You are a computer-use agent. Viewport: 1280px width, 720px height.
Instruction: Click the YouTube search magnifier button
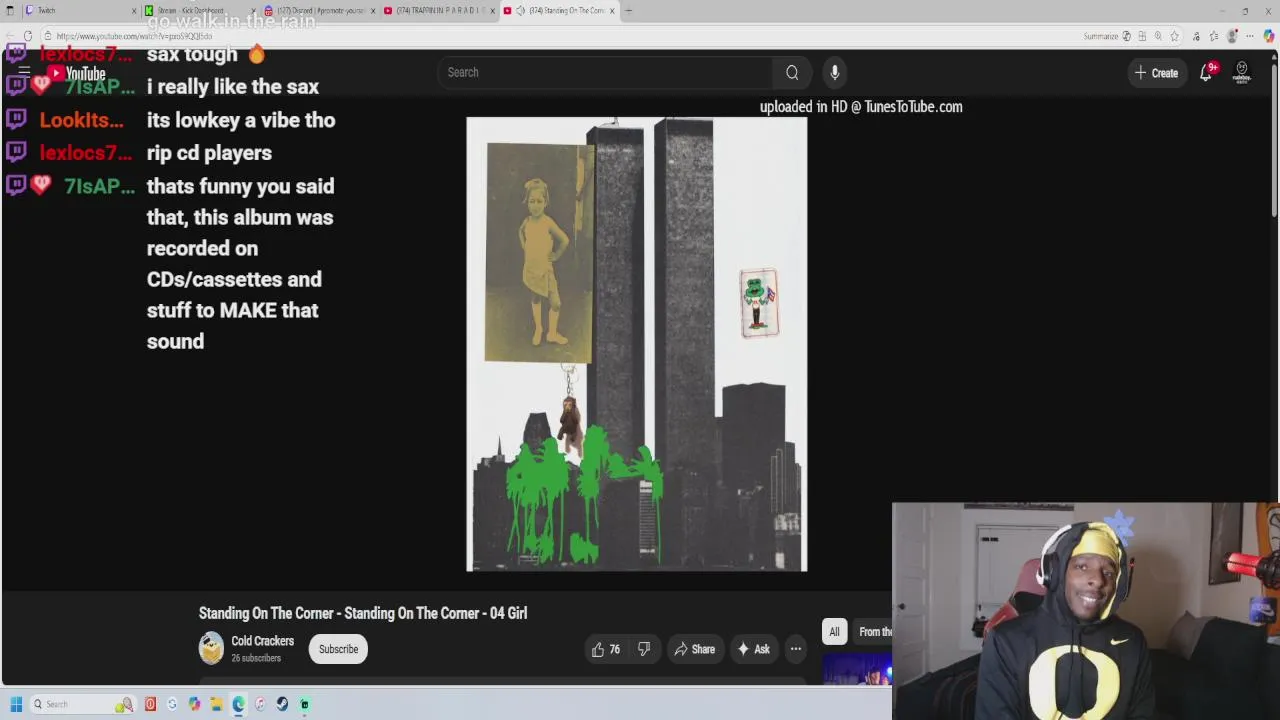click(x=792, y=72)
